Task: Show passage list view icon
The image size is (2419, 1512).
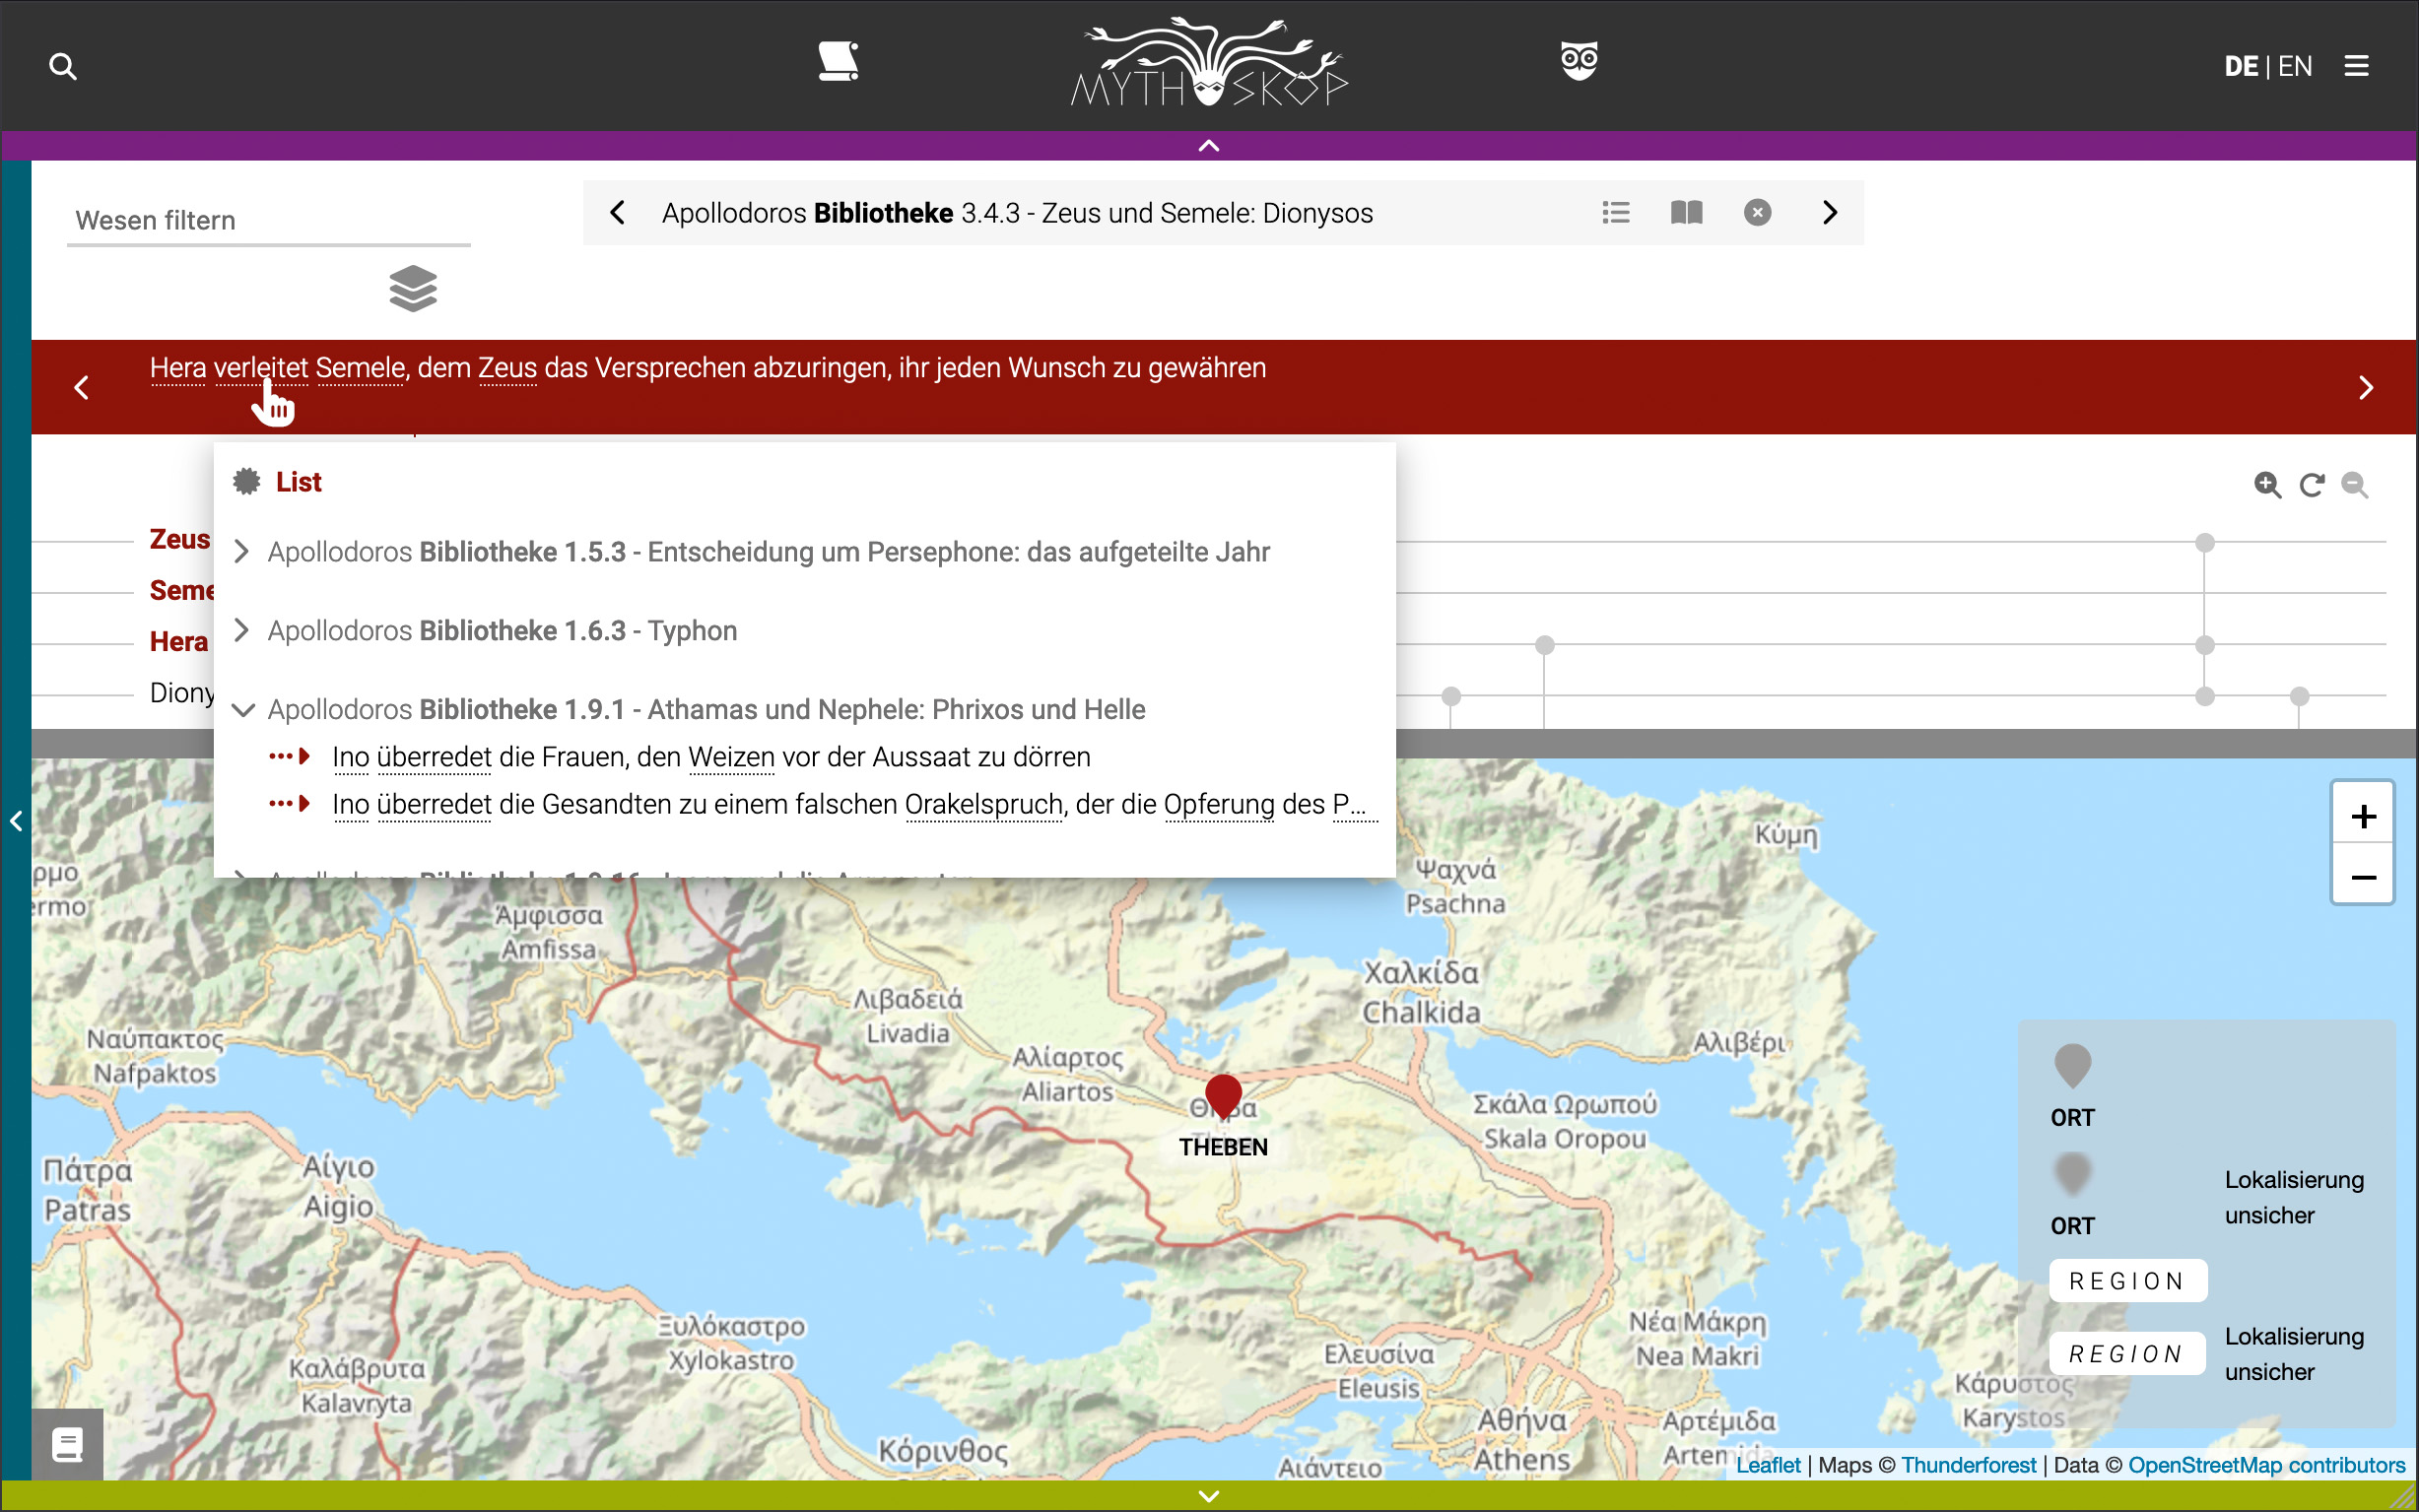Action: [1616, 213]
